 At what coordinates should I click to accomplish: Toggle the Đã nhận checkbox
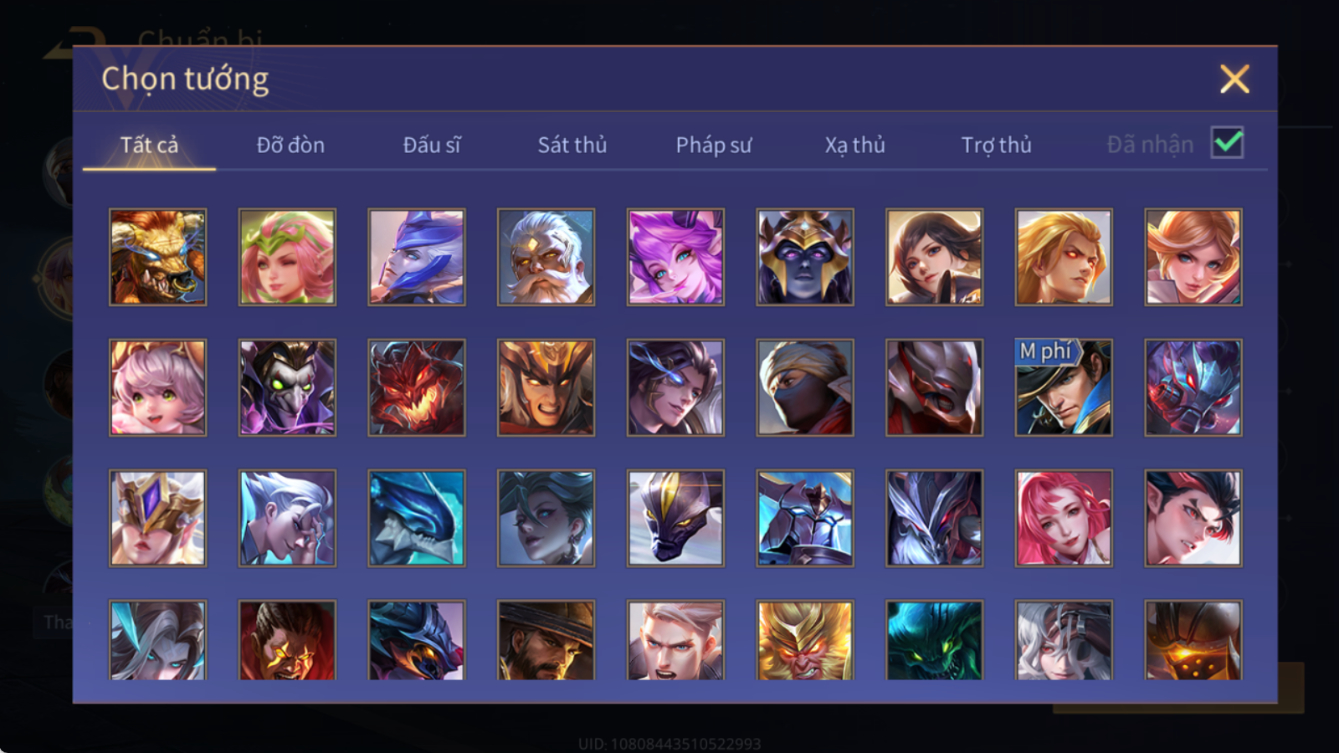[1227, 143]
